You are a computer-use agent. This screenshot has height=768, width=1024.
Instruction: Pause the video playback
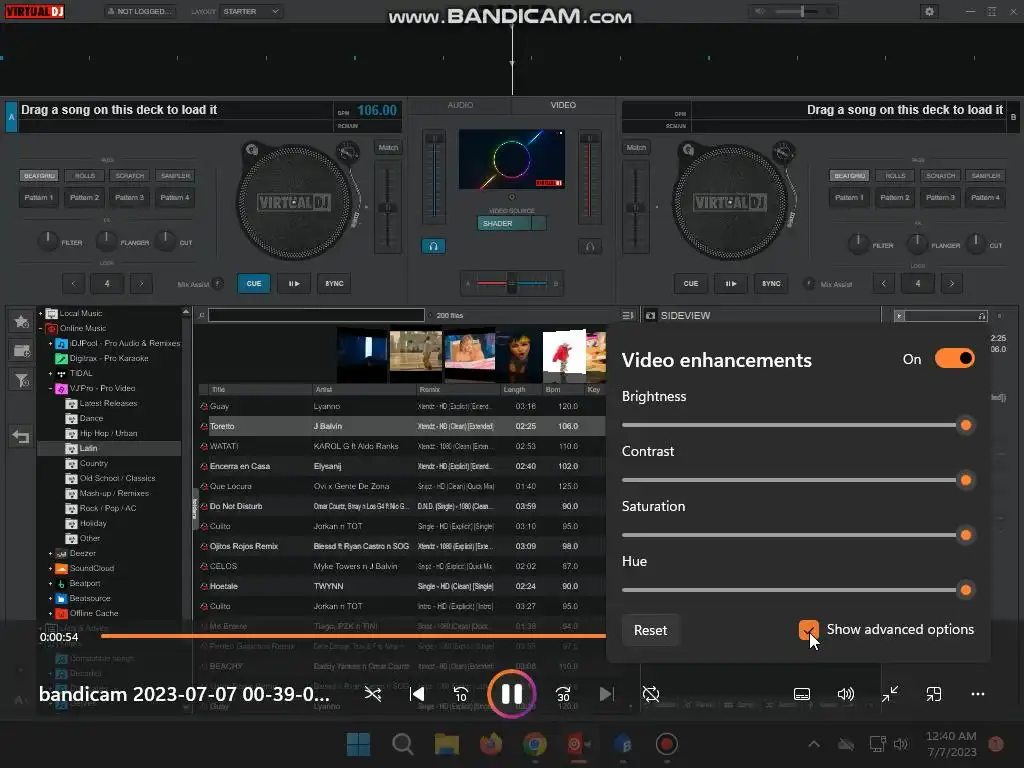tap(511, 694)
